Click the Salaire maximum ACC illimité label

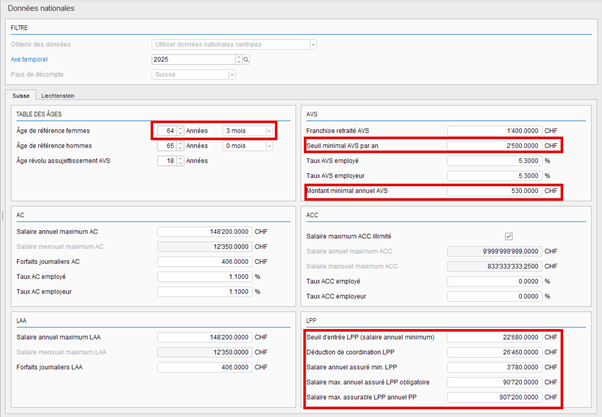pyautogui.click(x=349, y=237)
